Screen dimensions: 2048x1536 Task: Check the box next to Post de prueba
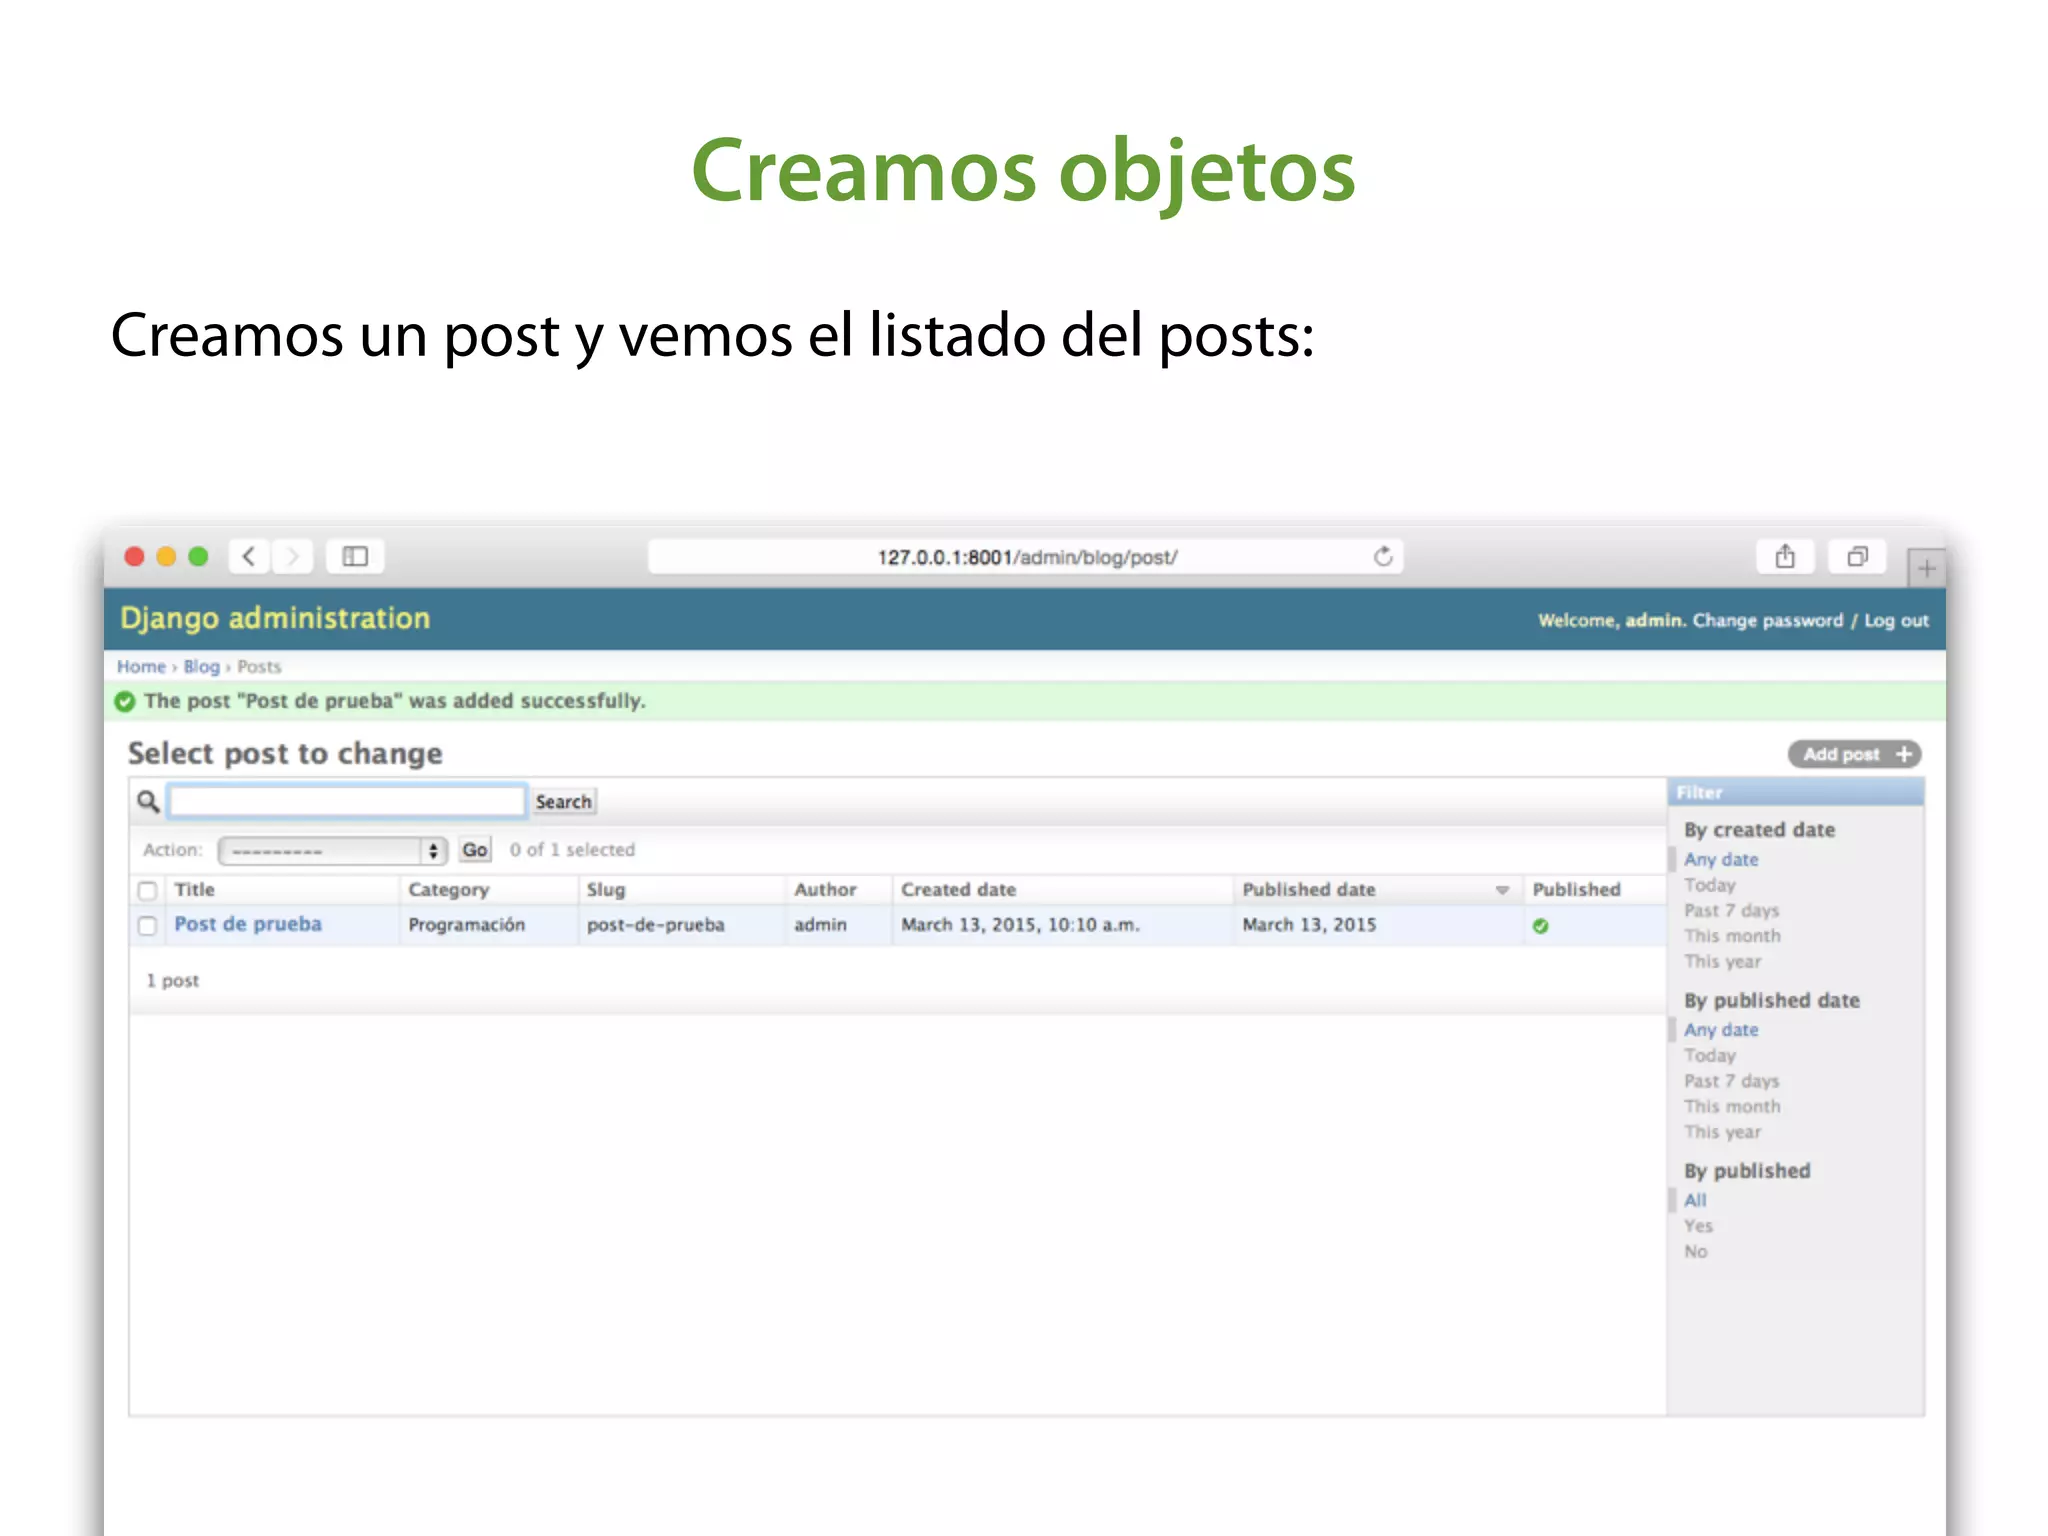point(147,926)
